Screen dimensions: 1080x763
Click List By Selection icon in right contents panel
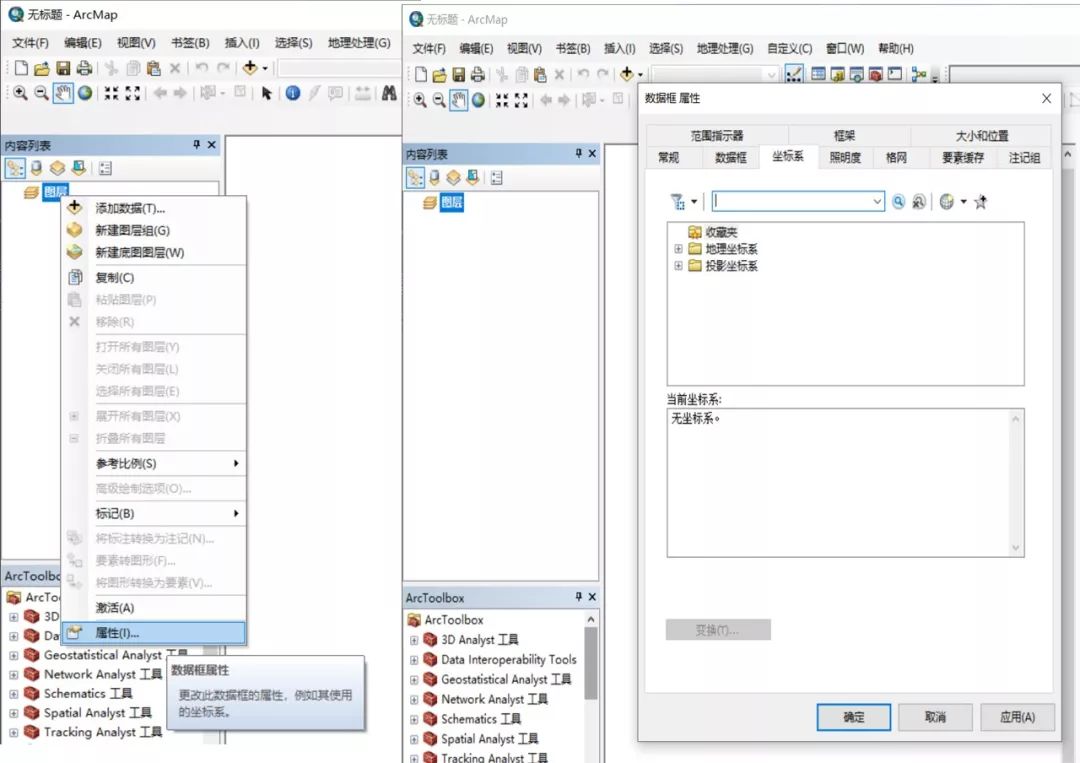[x=472, y=178]
